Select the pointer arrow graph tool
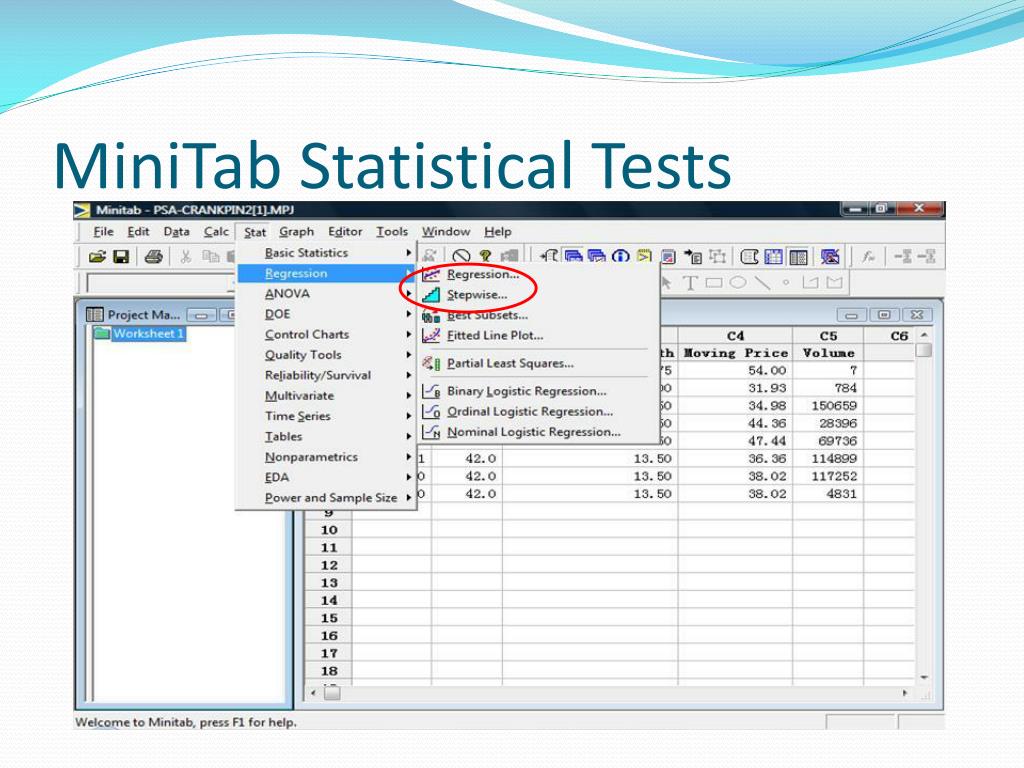 click(666, 283)
